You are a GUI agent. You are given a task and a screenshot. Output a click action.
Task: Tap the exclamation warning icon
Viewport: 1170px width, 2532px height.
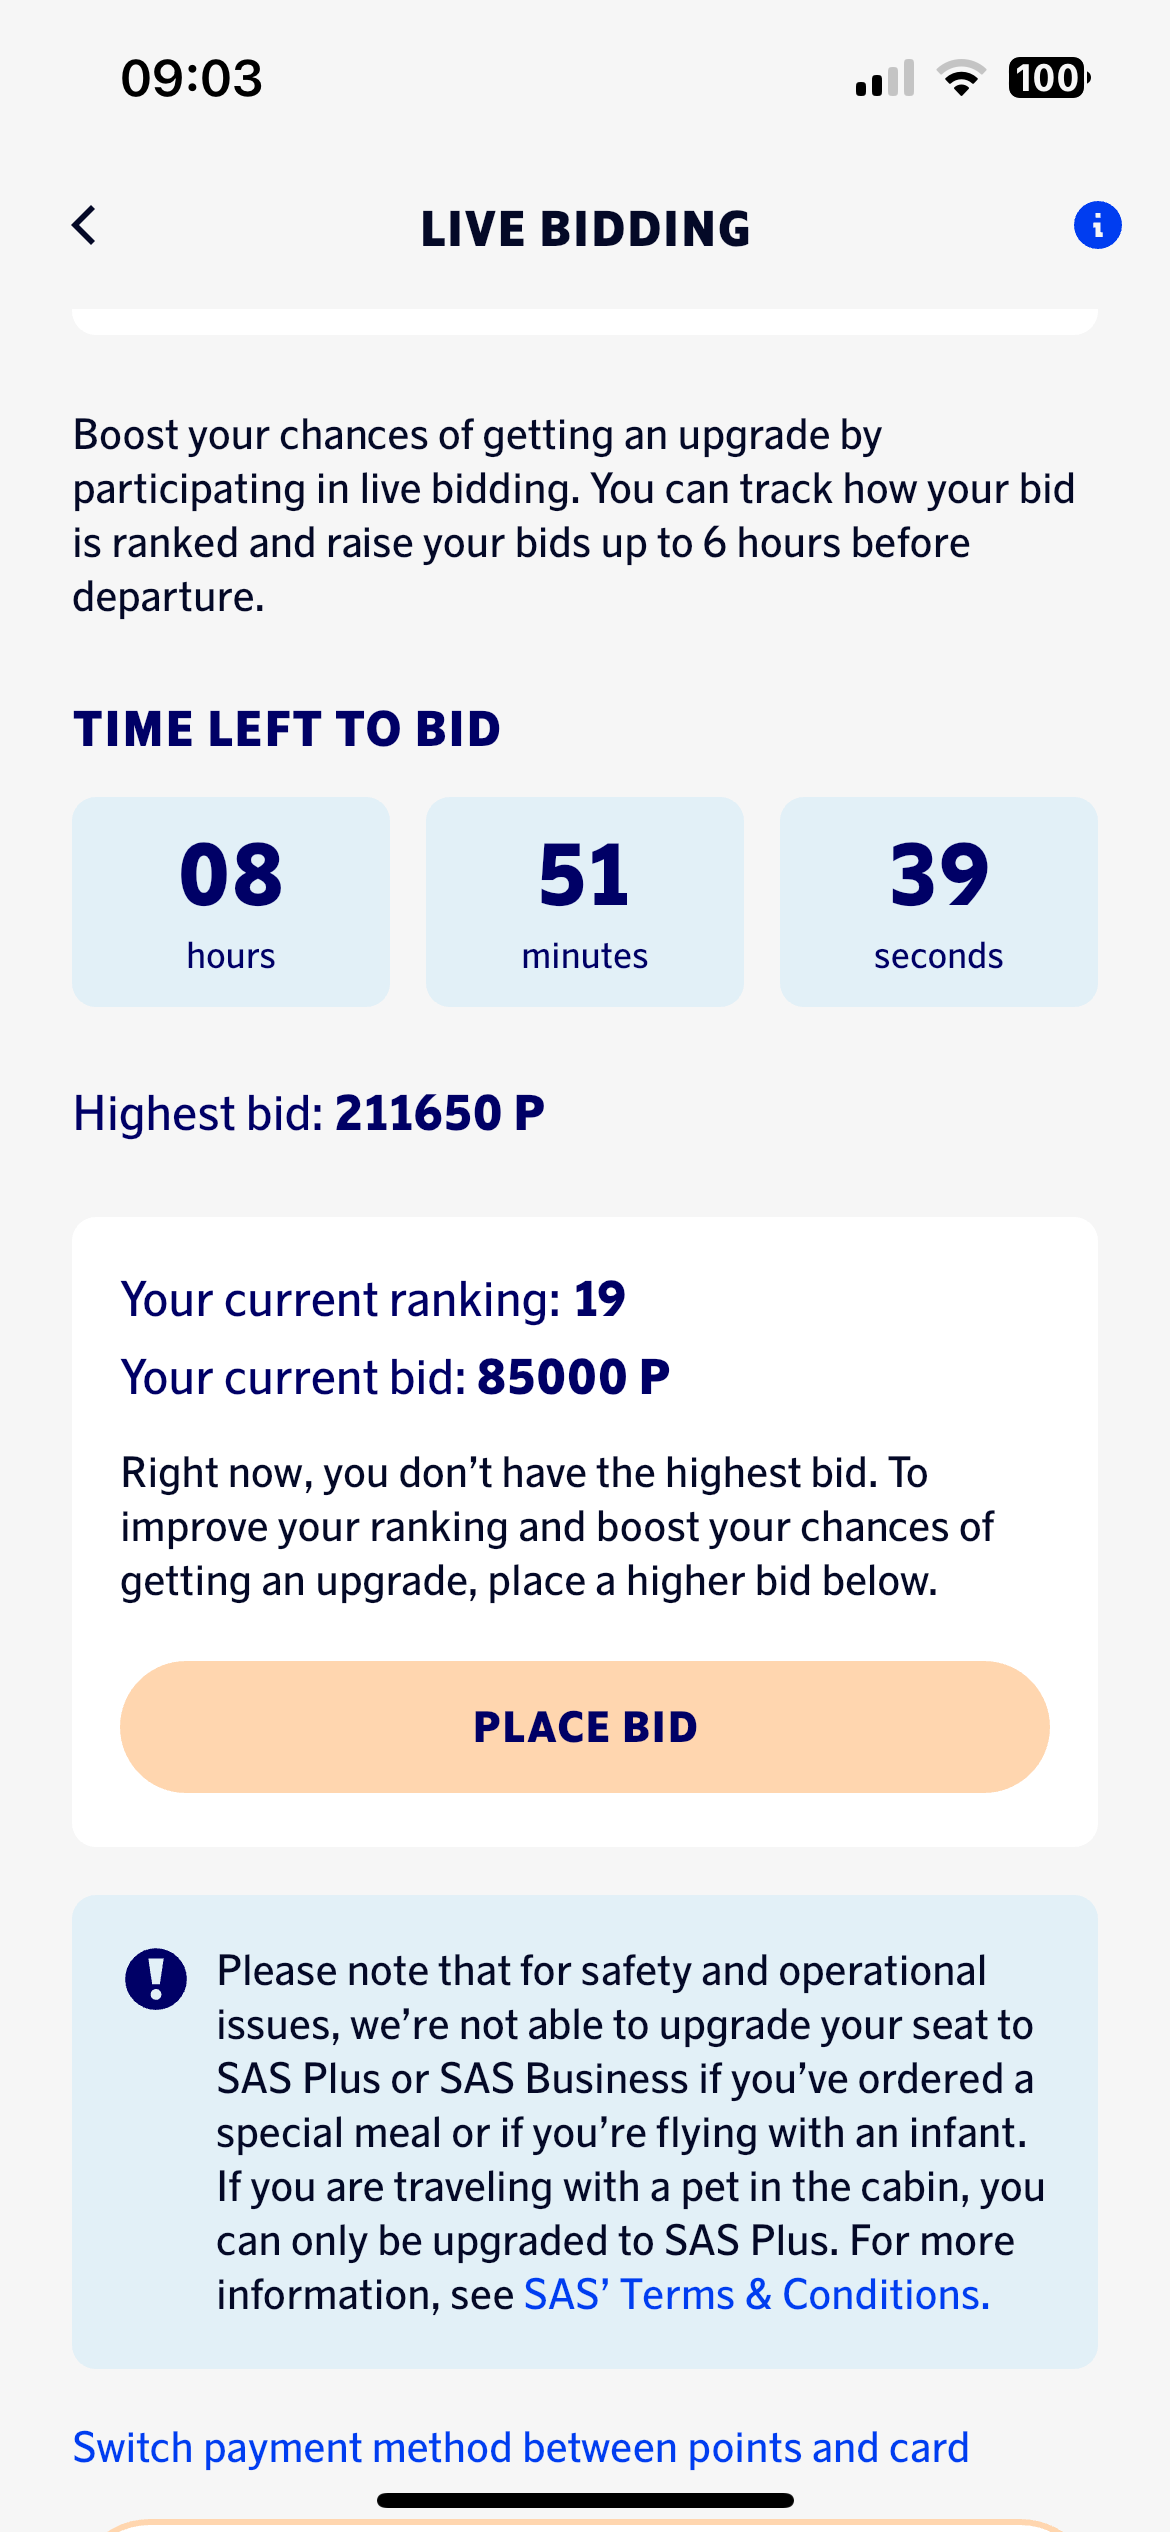155,1978
